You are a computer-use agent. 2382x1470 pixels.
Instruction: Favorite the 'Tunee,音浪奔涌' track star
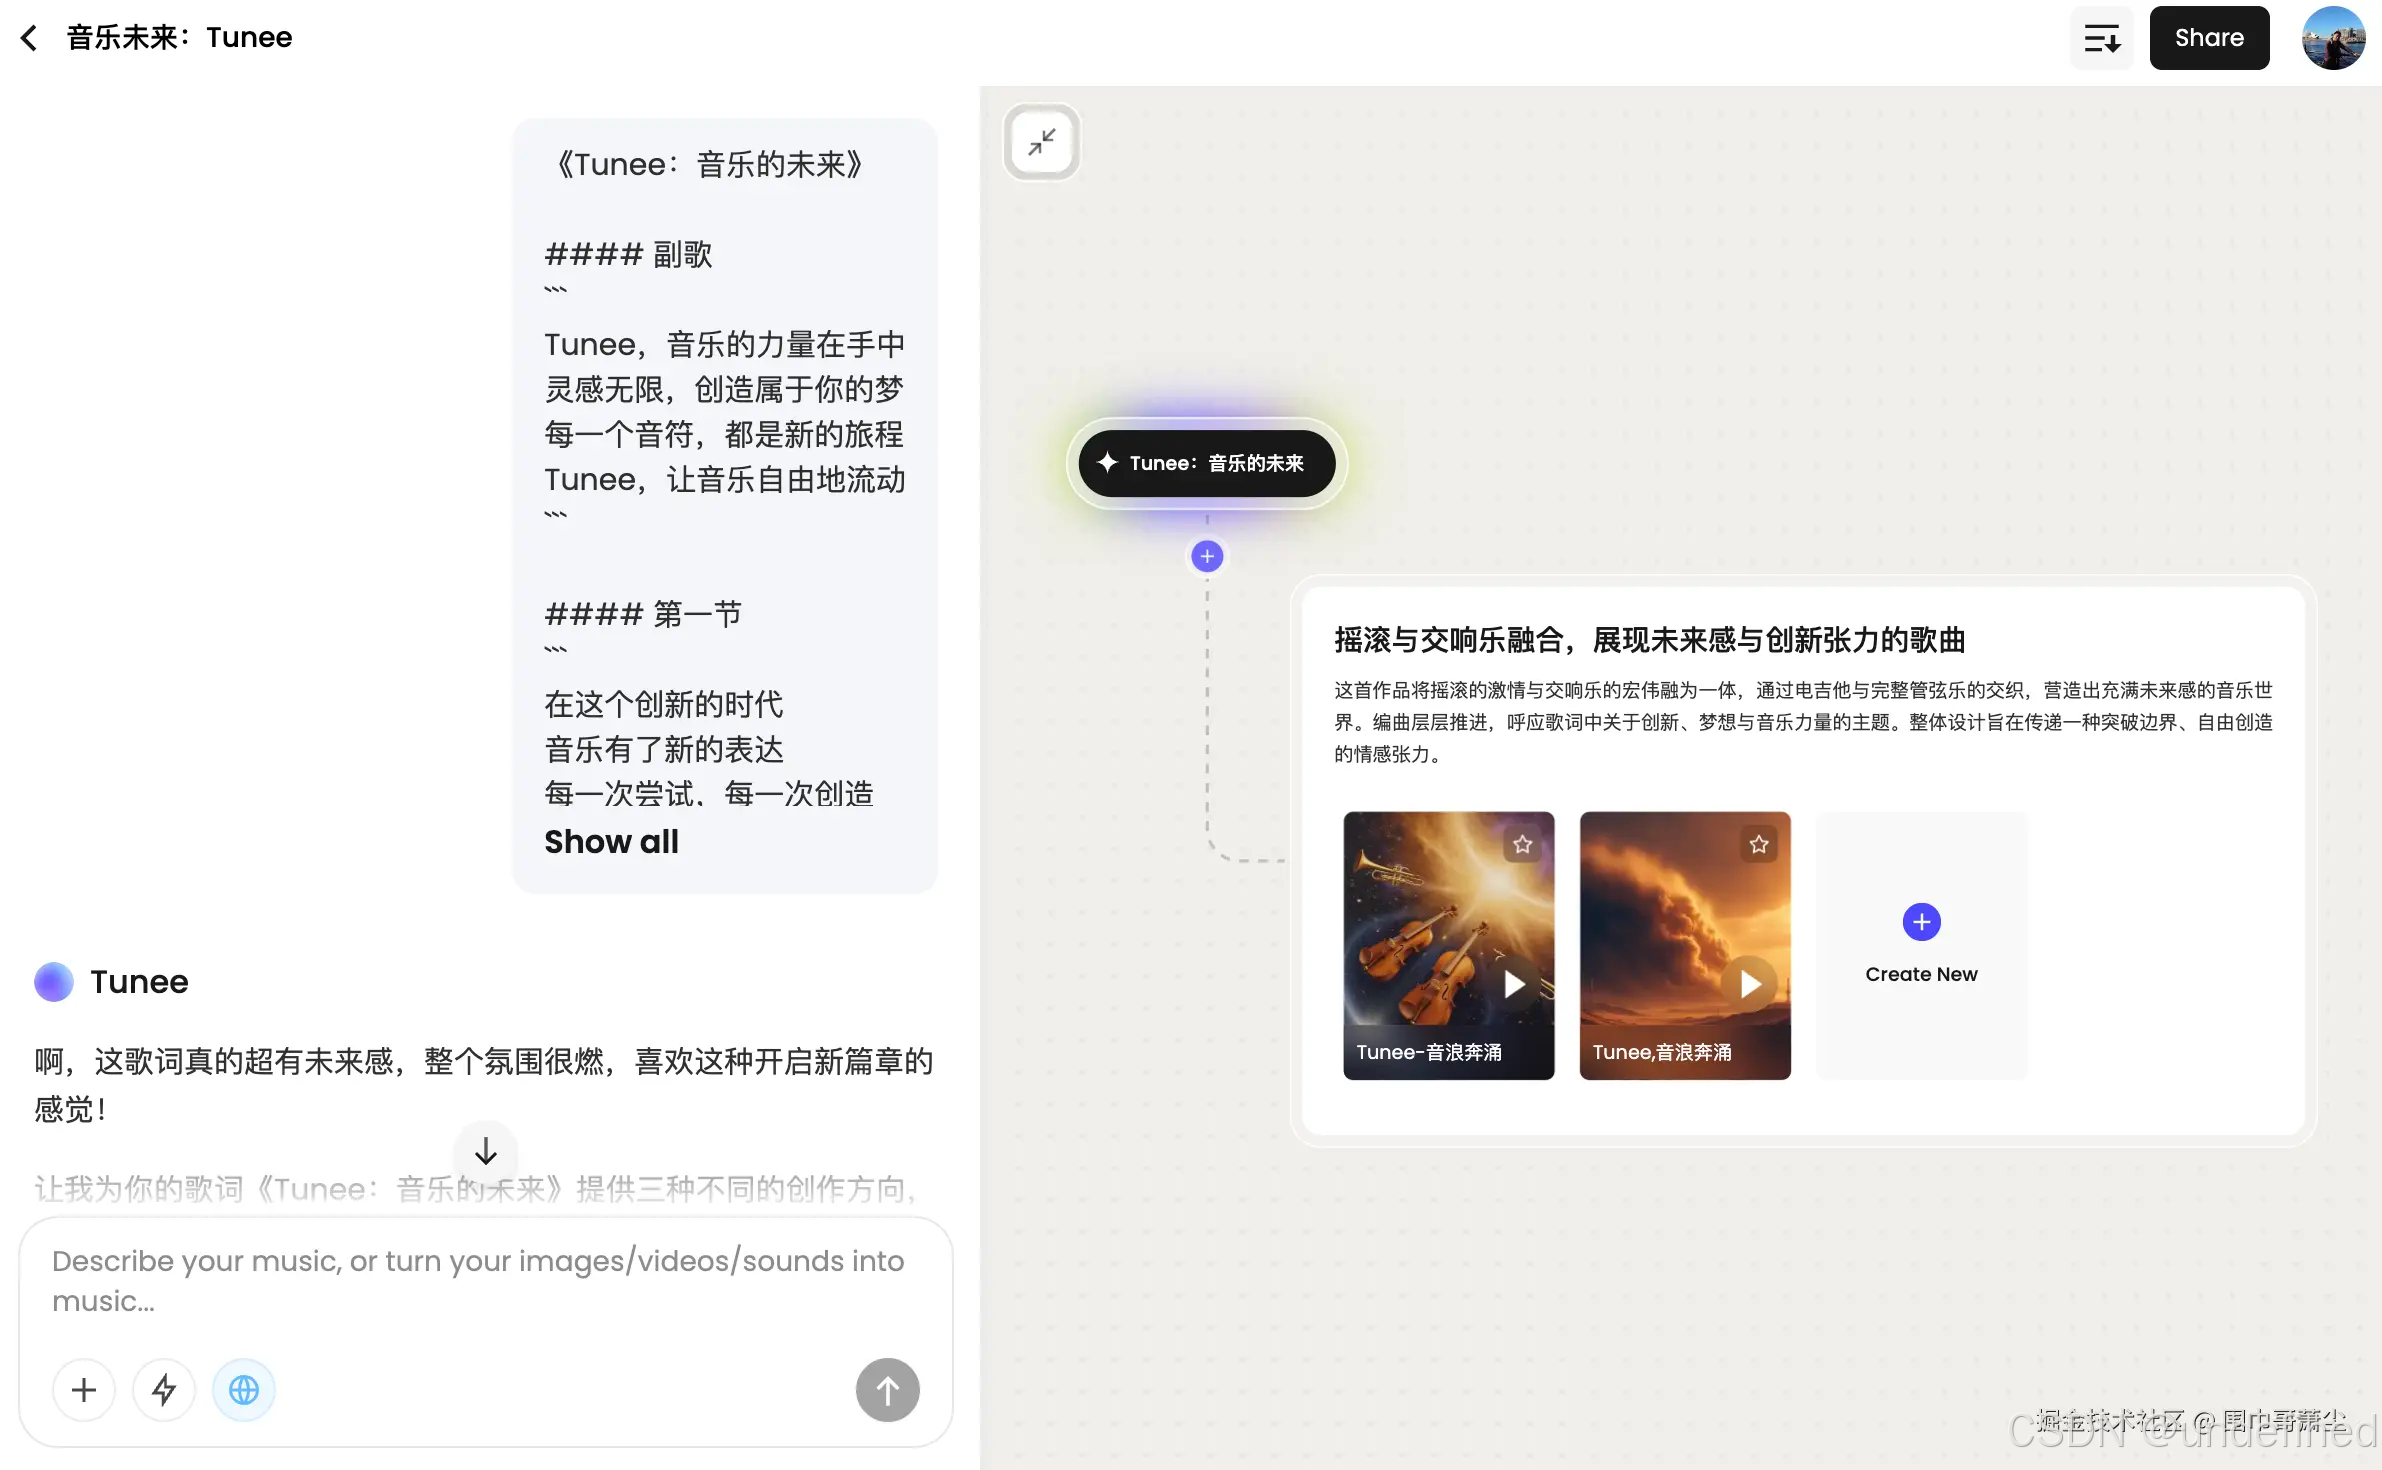(1759, 844)
